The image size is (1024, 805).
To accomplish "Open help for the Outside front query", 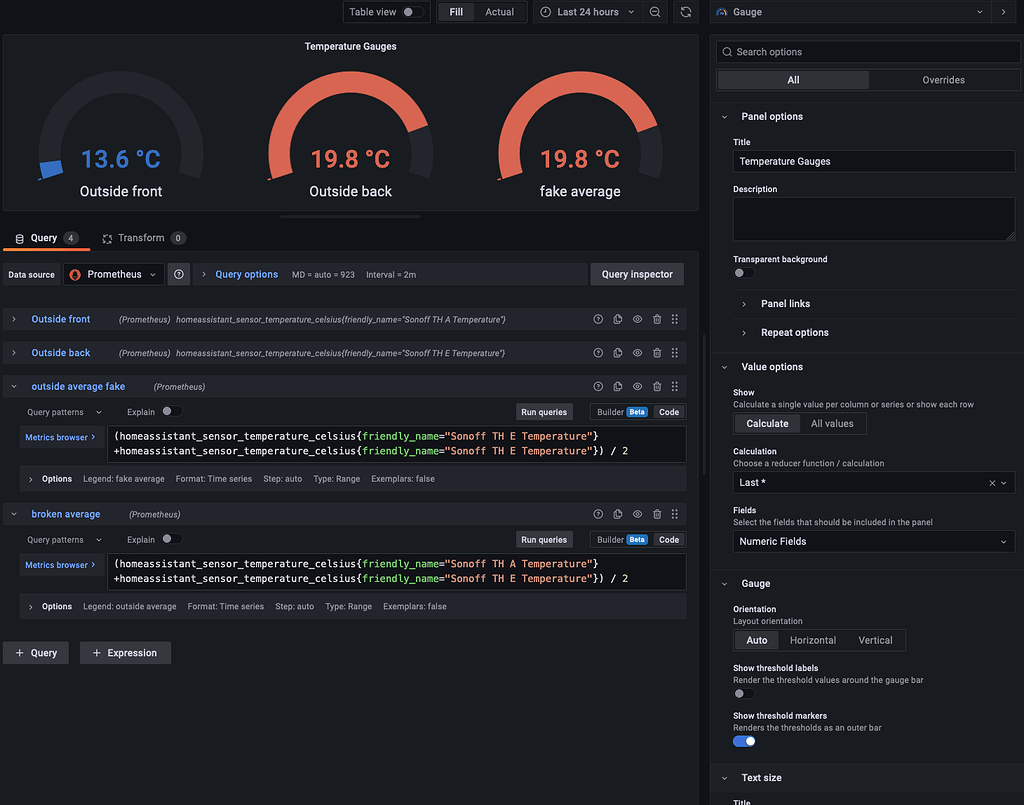I will (598, 318).
